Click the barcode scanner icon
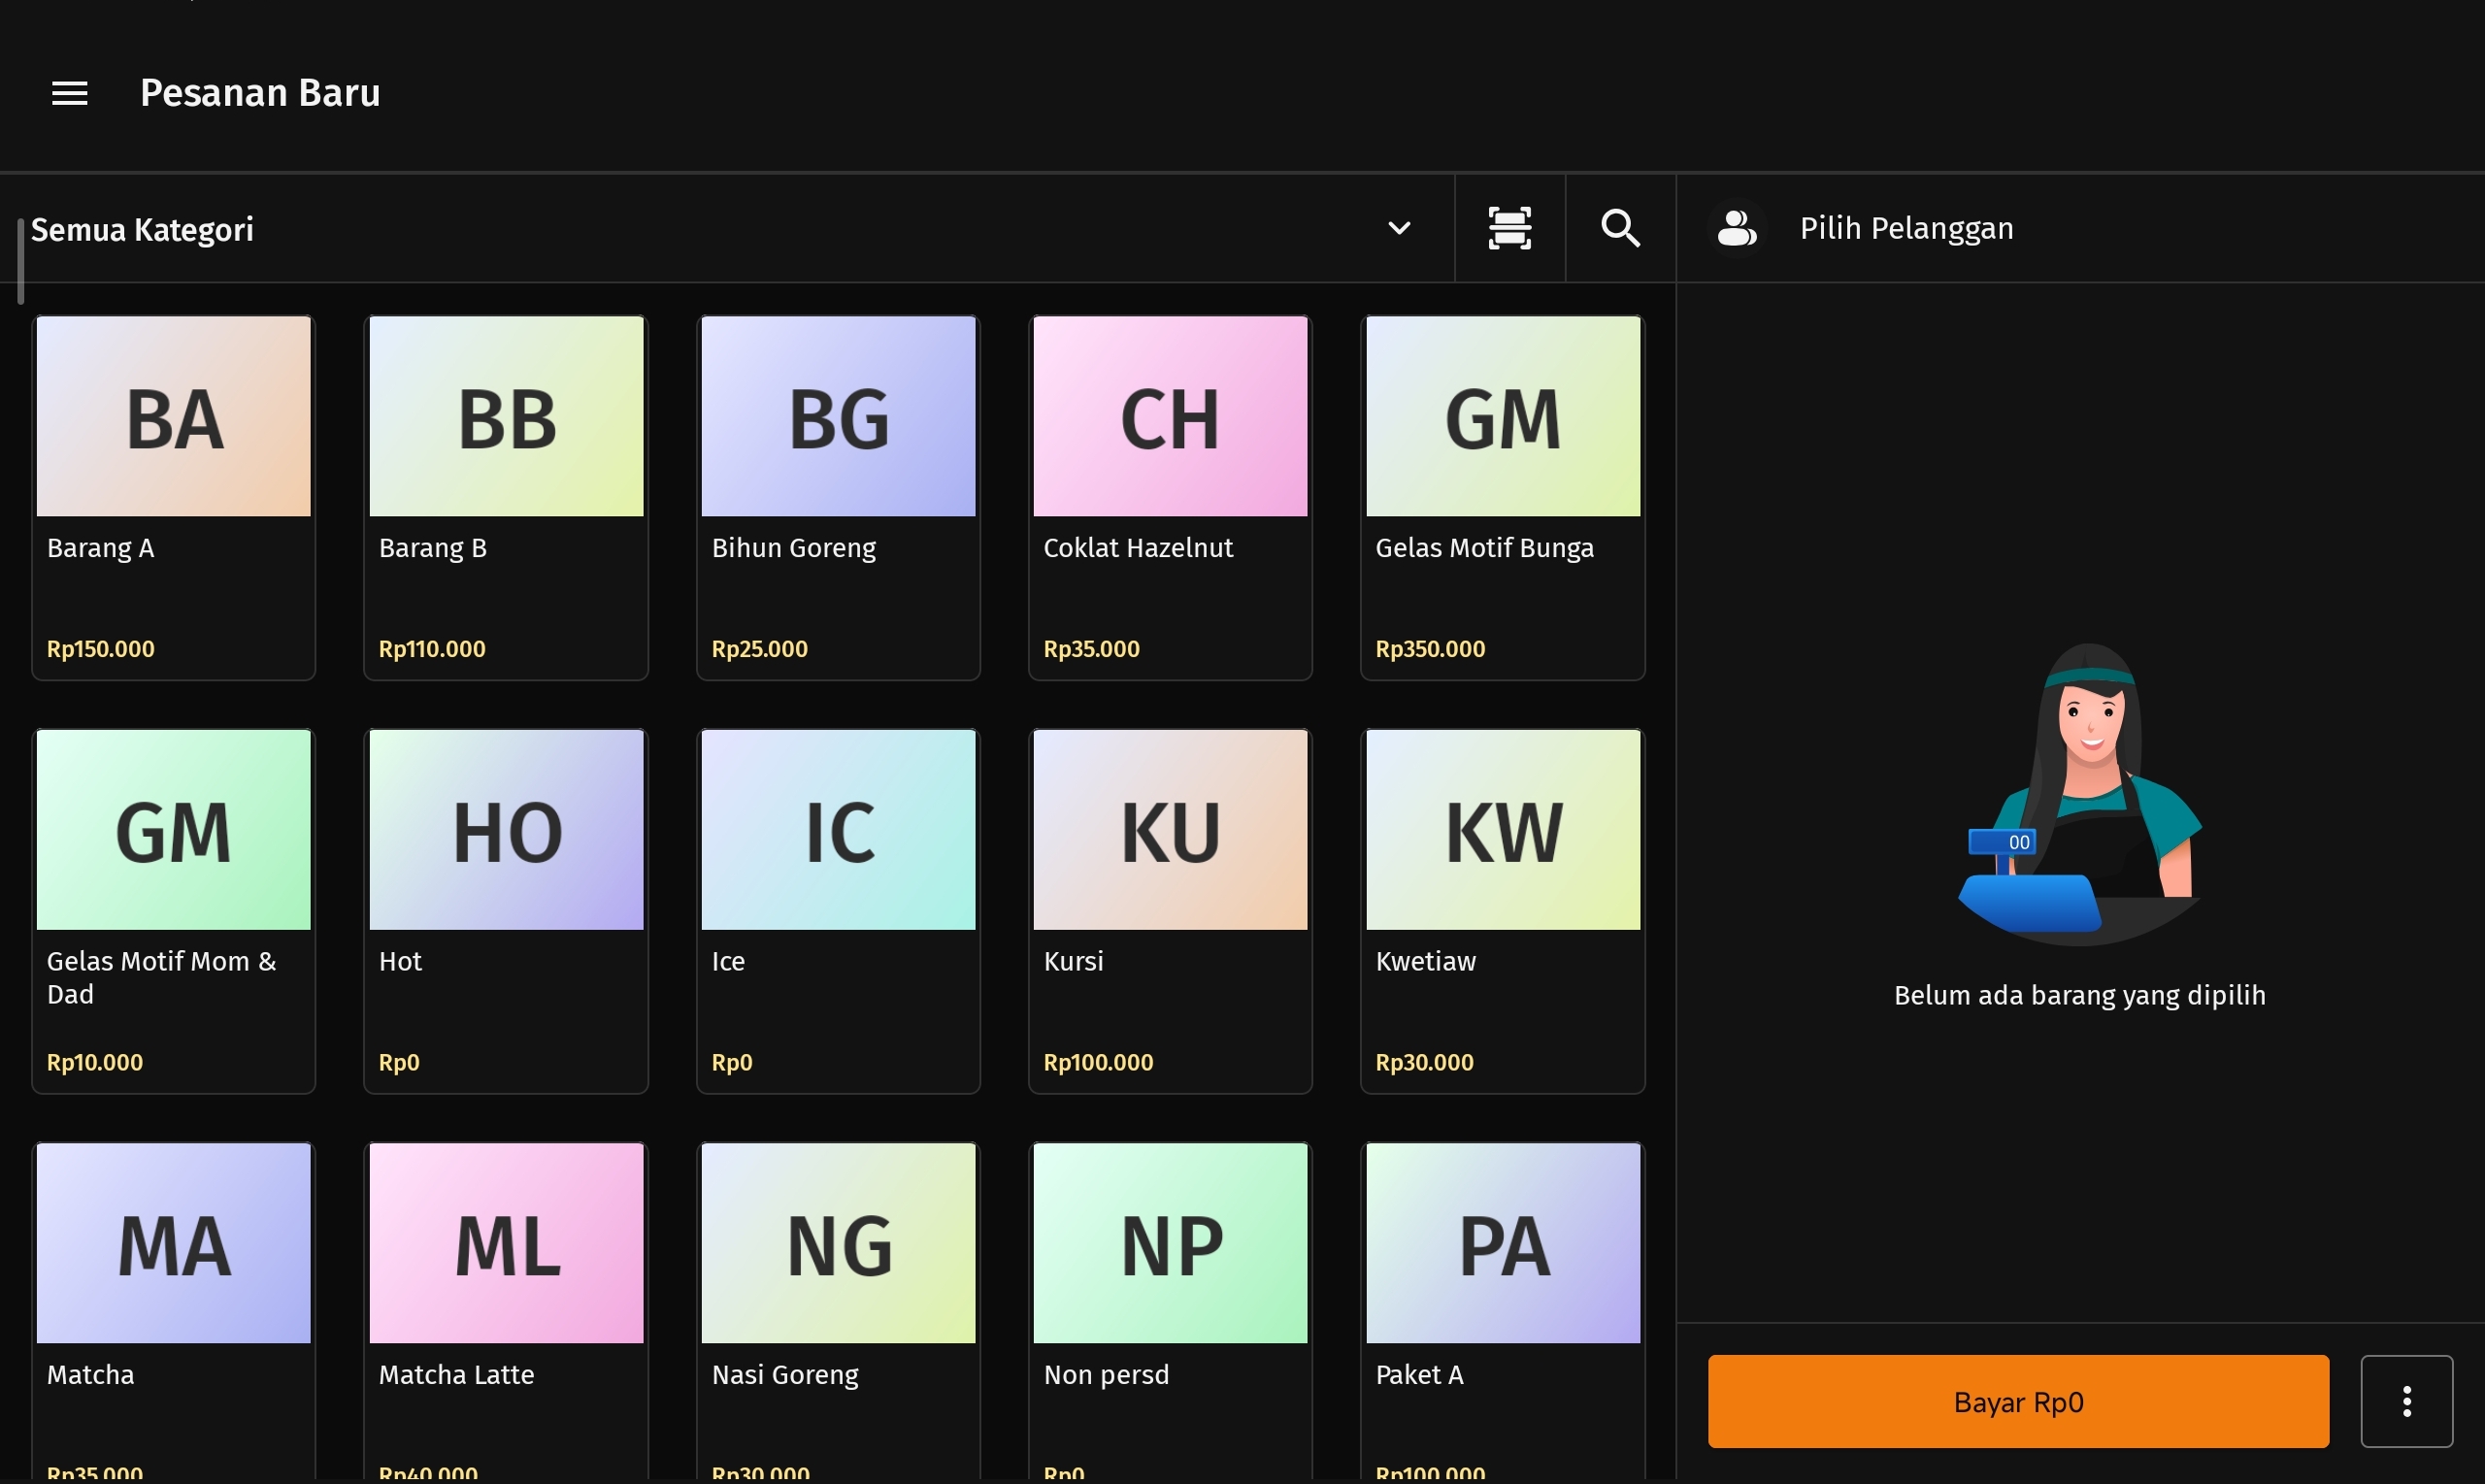2485x1484 pixels. [x=1509, y=228]
